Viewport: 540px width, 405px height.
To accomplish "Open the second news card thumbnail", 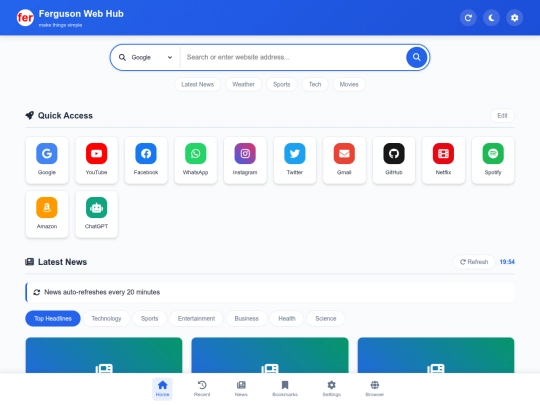I will [x=270, y=355].
